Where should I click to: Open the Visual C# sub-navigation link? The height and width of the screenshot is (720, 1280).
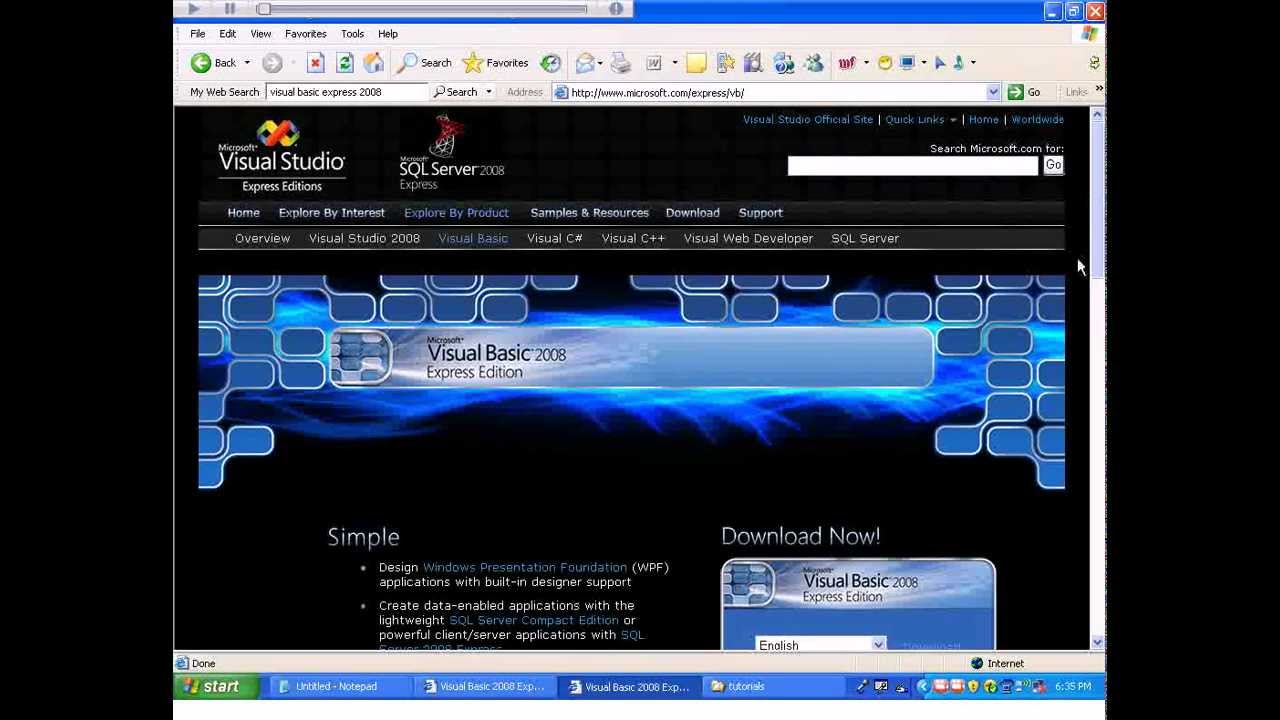pyautogui.click(x=555, y=239)
